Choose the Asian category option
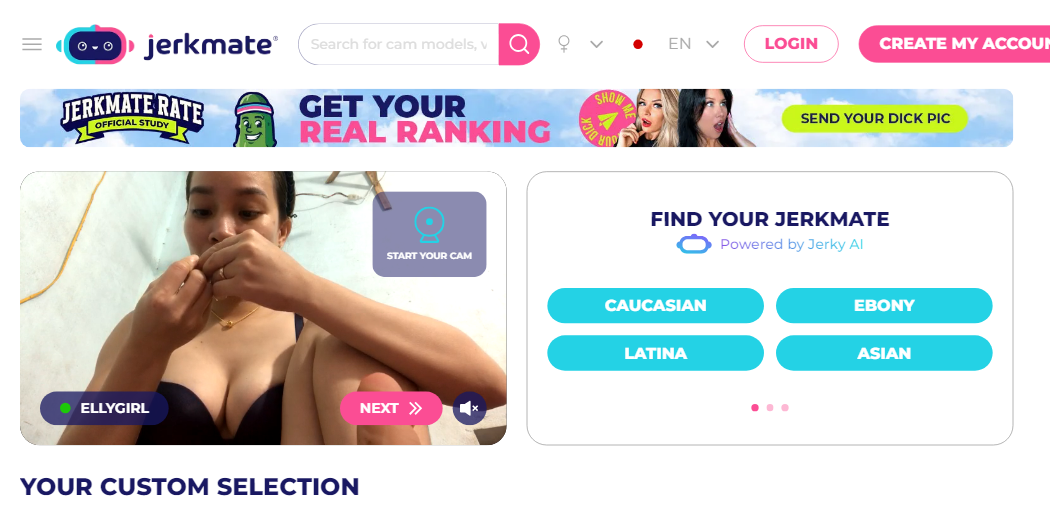1050x509 pixels. (x=884, y=353)
